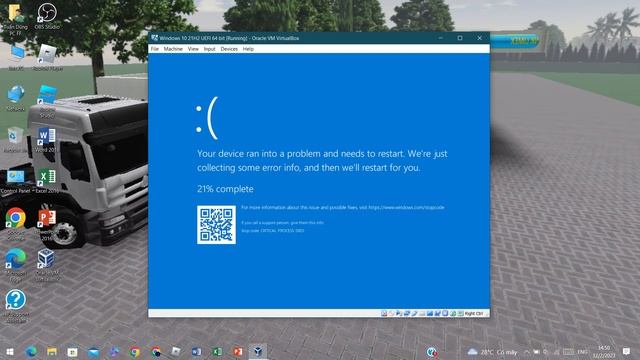
Task: Click the hard disk activity icon in VM status bar
Action: (x=384, y=313)
